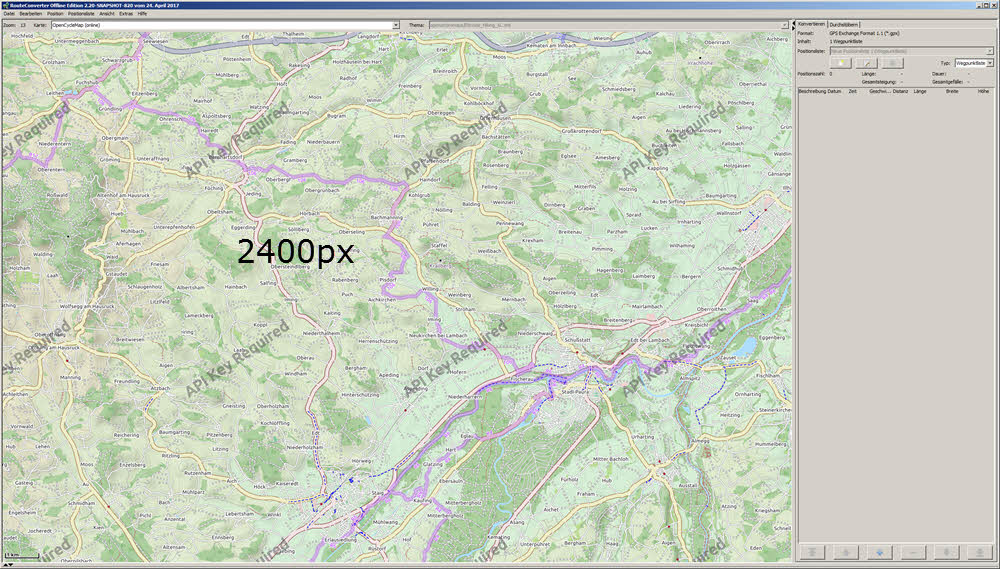The height and width of the screenshot is (569, 1000).
Task: Open the Datei menu
Action: pos(9,13)
